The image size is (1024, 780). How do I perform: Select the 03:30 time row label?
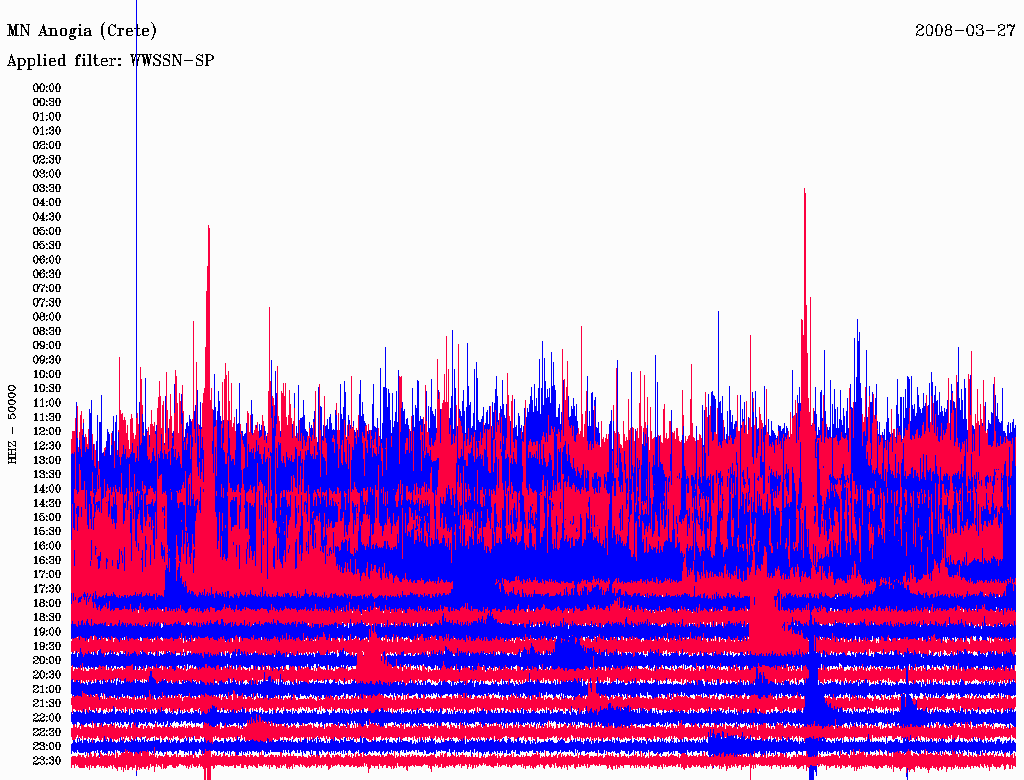(47, 188)
